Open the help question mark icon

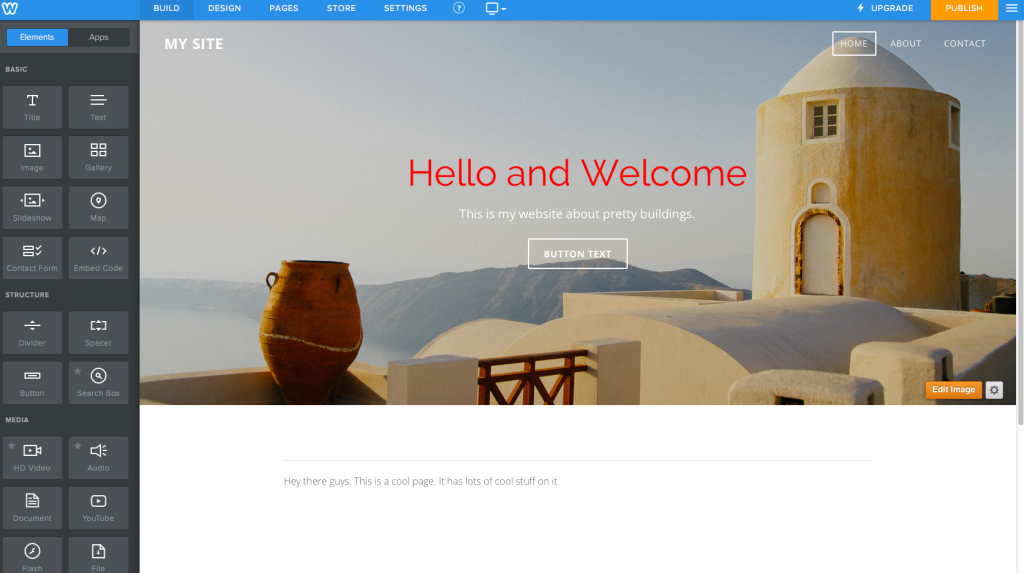459,8
